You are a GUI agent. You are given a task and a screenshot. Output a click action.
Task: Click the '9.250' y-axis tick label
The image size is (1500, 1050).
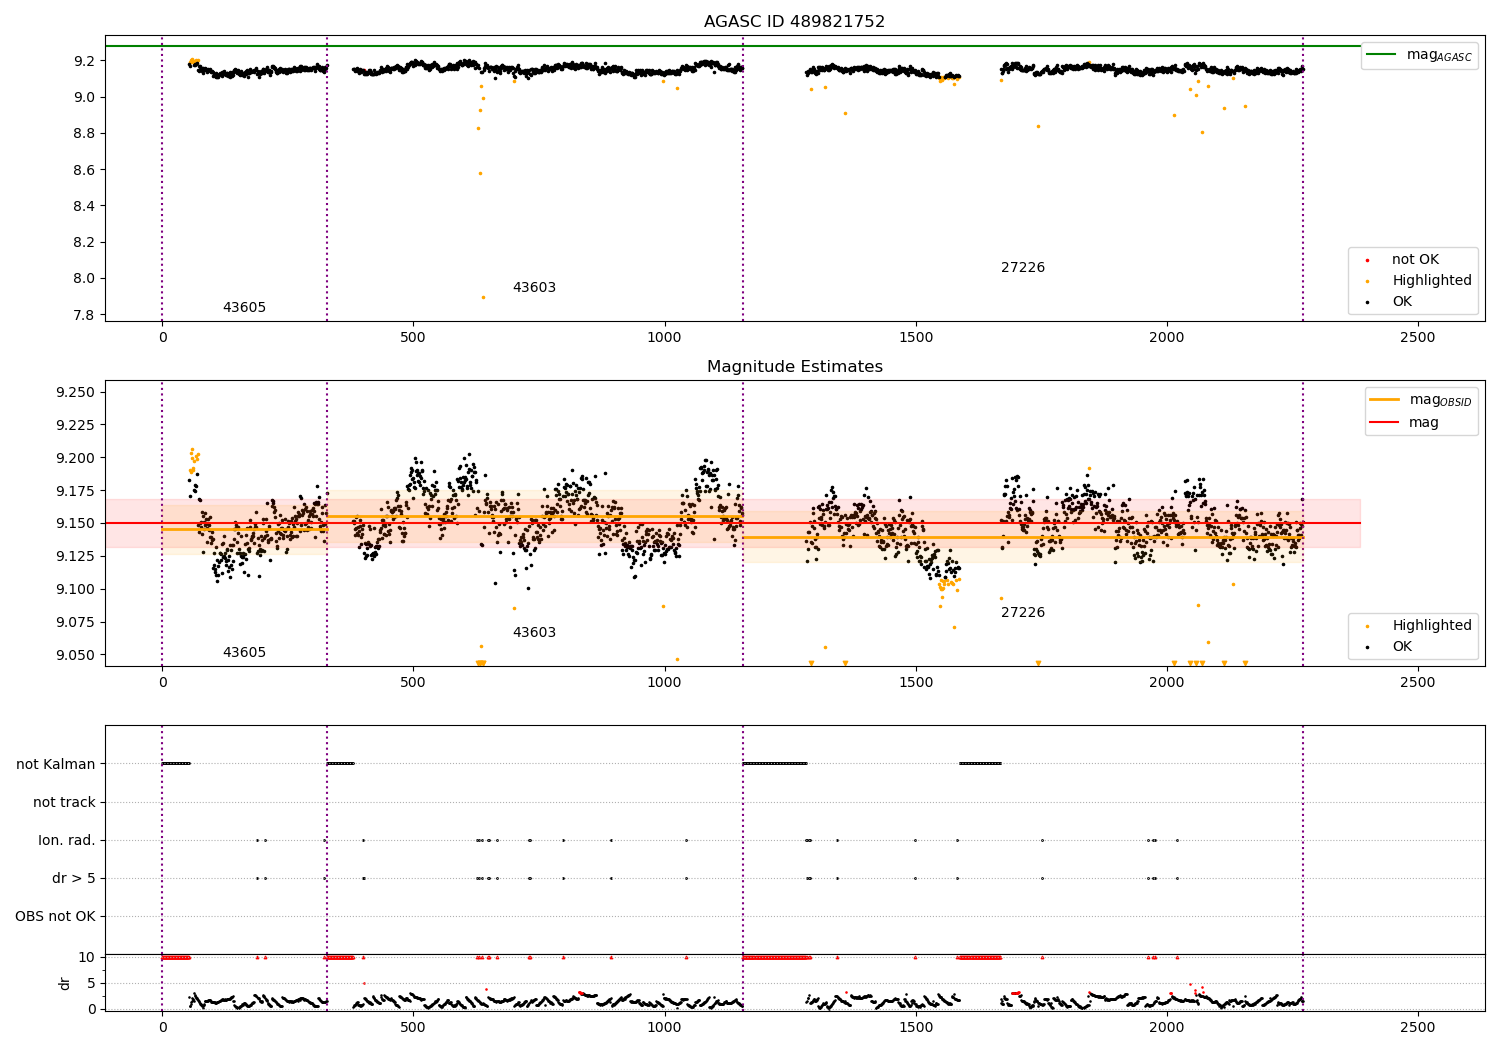coord(75,392)
